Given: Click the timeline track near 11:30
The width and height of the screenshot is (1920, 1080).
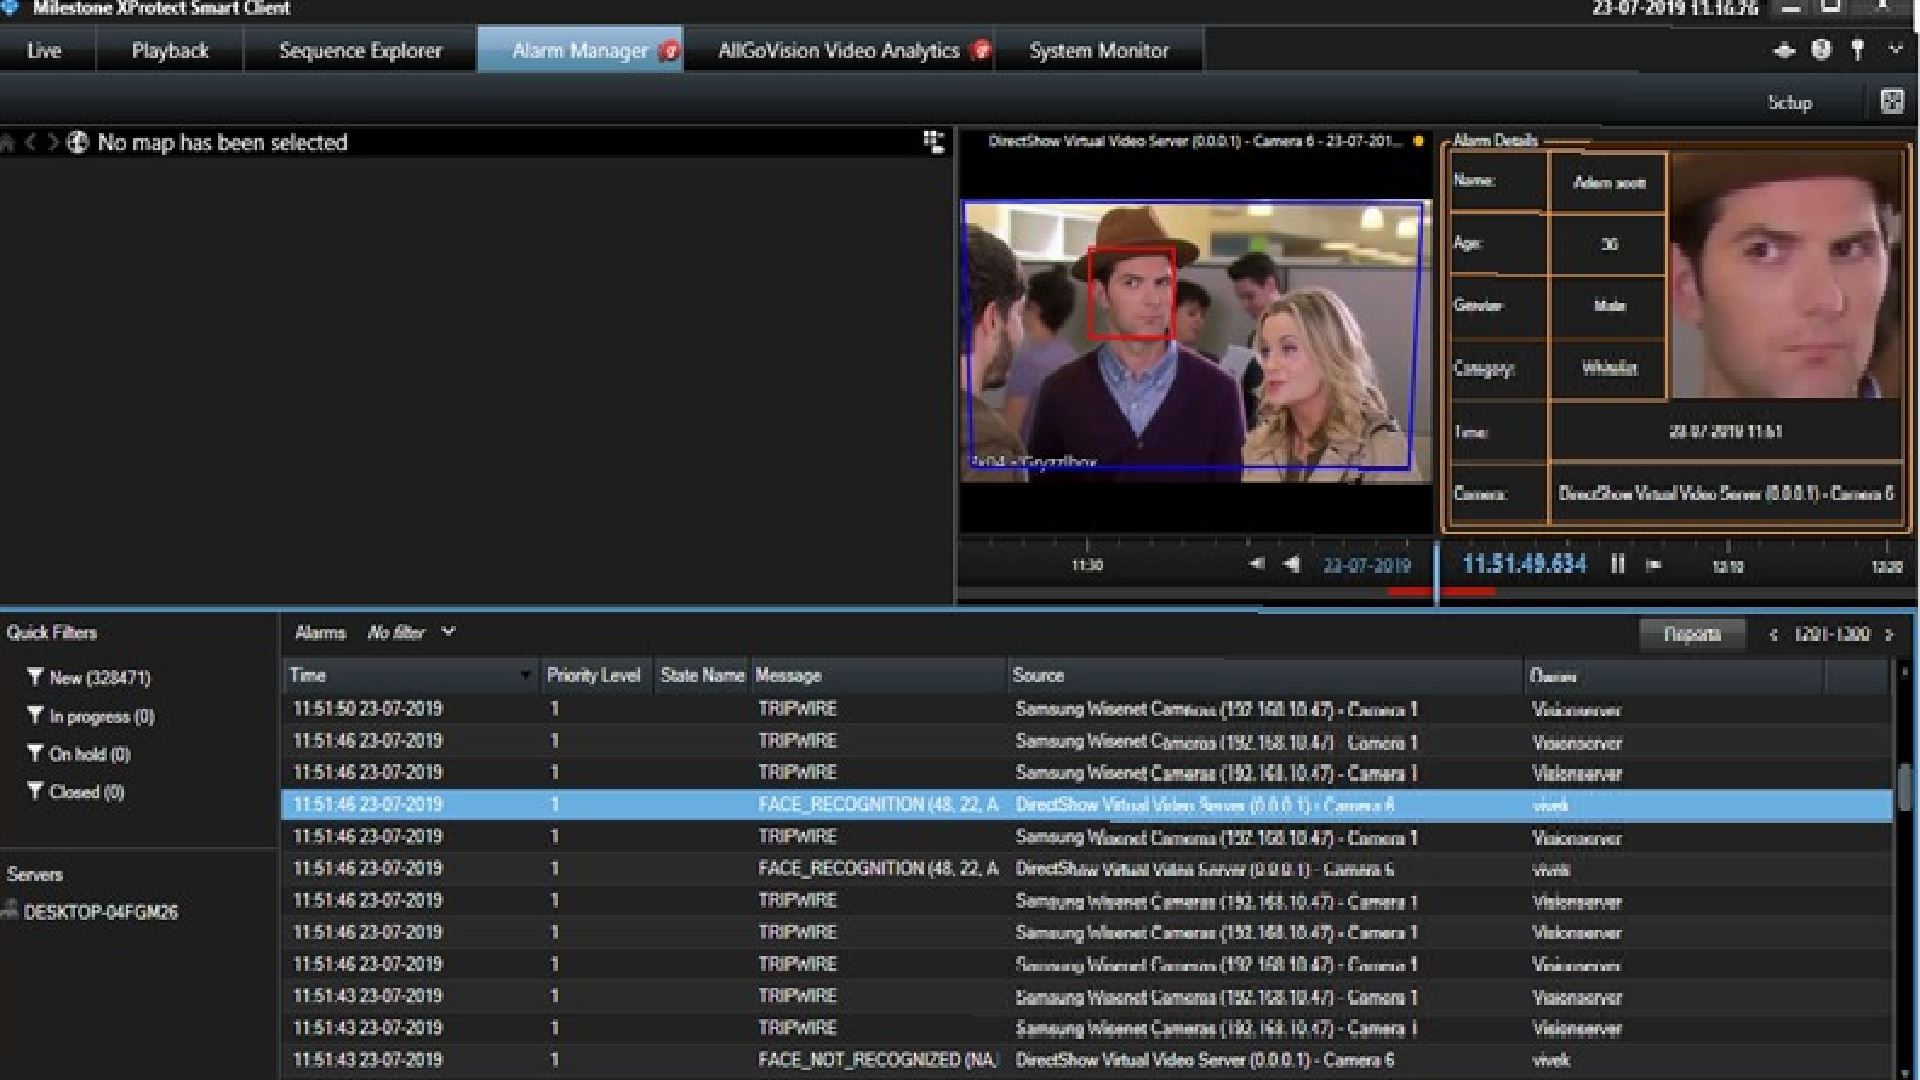Looking at the screenshot, I should point(1087,565).
